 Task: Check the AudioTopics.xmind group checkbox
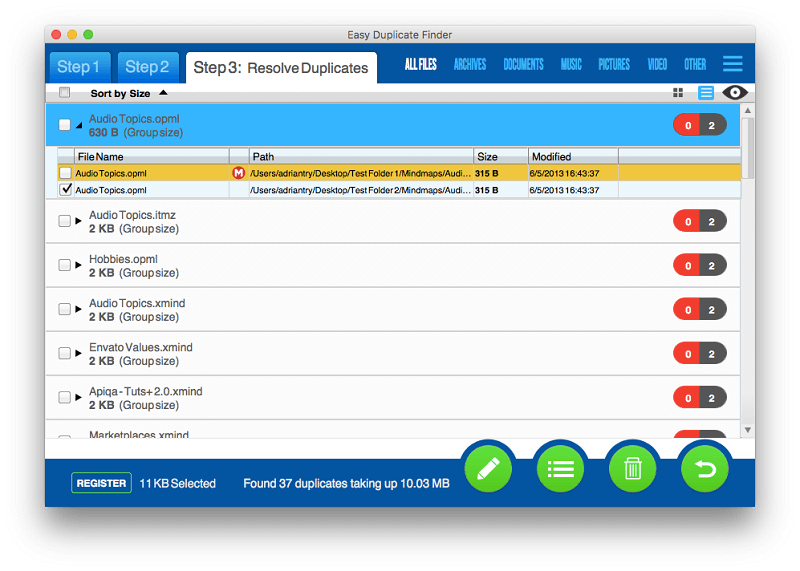(64, 309)
